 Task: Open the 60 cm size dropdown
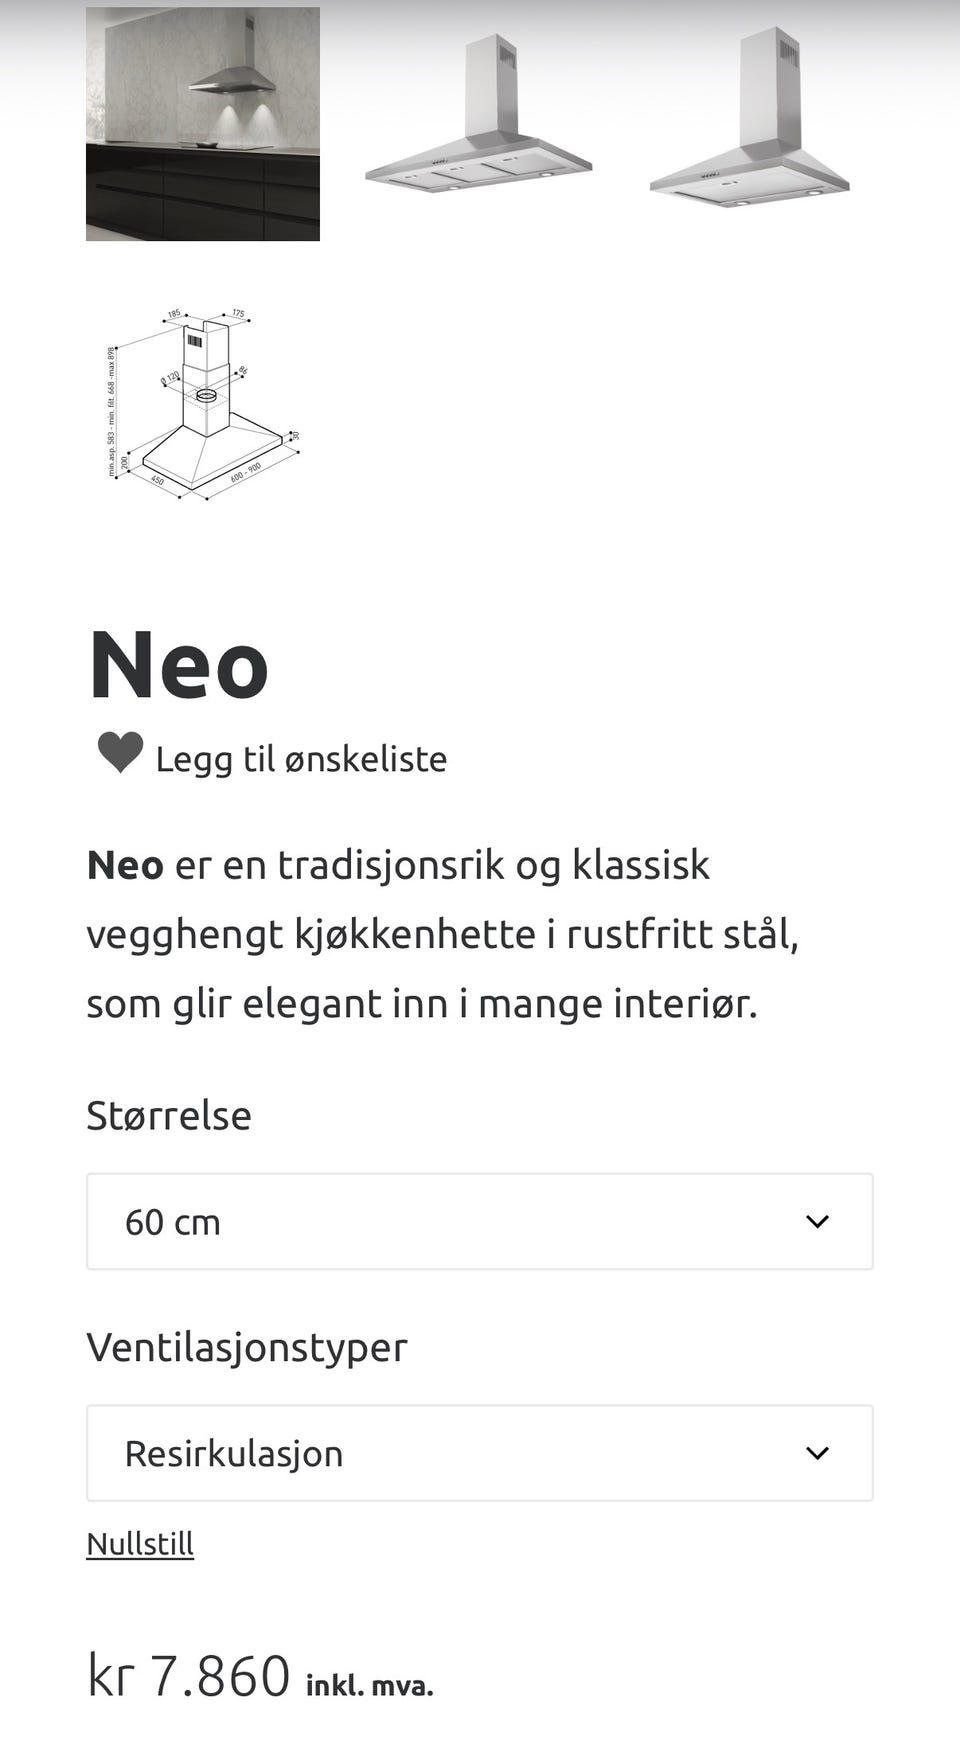coord(480,1221)
